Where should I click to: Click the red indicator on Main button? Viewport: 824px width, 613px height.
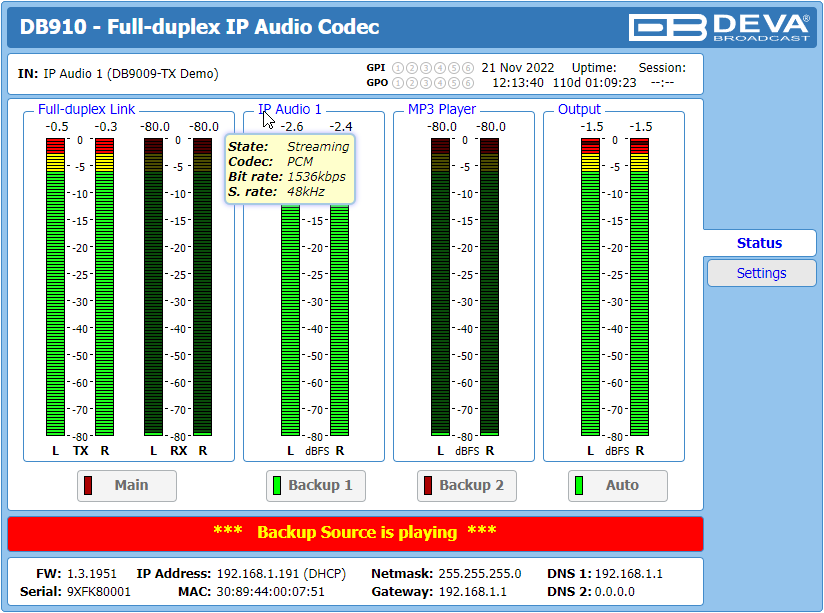(x=88, y=485)
